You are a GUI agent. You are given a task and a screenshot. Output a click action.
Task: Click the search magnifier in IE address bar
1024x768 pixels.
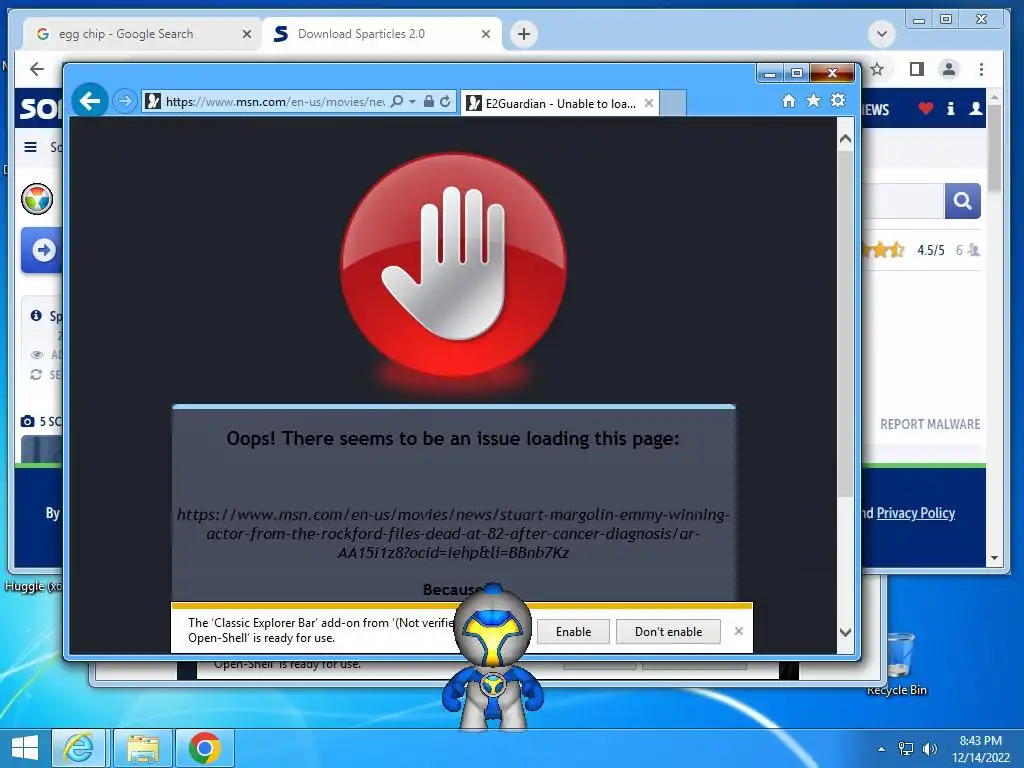tap(396, 101)
